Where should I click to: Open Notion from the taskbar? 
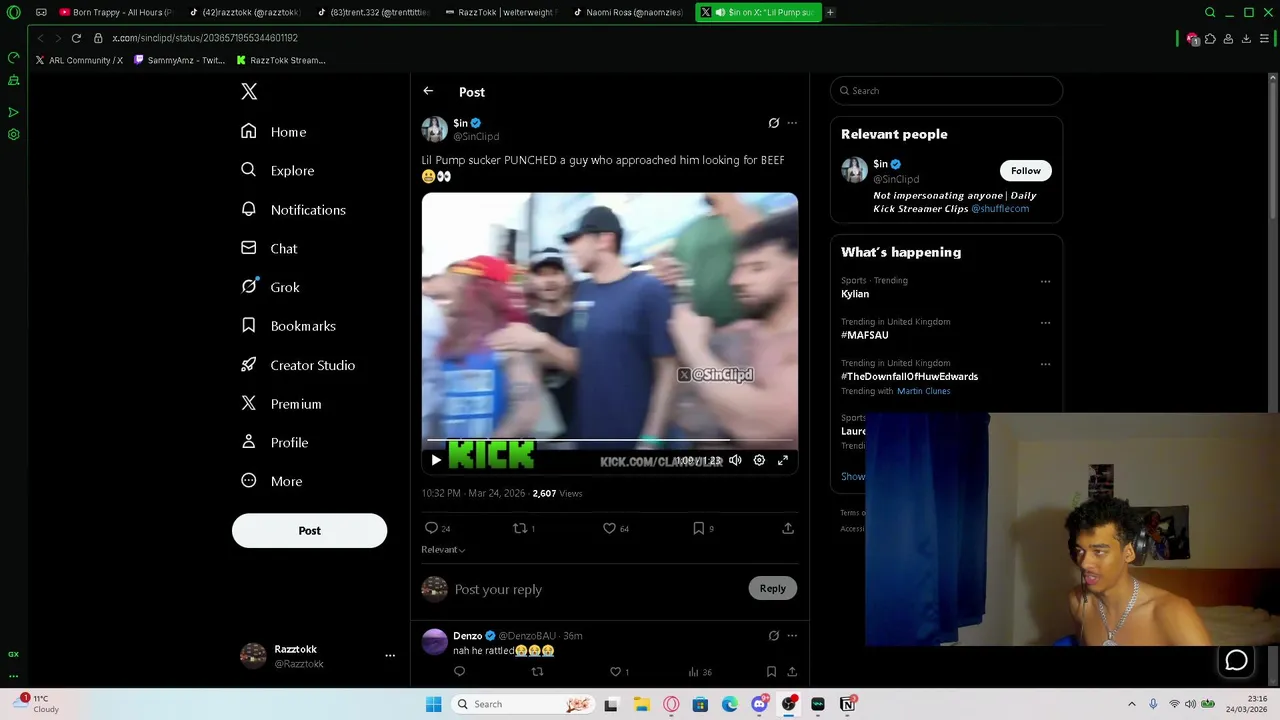(x=848, y=704)
